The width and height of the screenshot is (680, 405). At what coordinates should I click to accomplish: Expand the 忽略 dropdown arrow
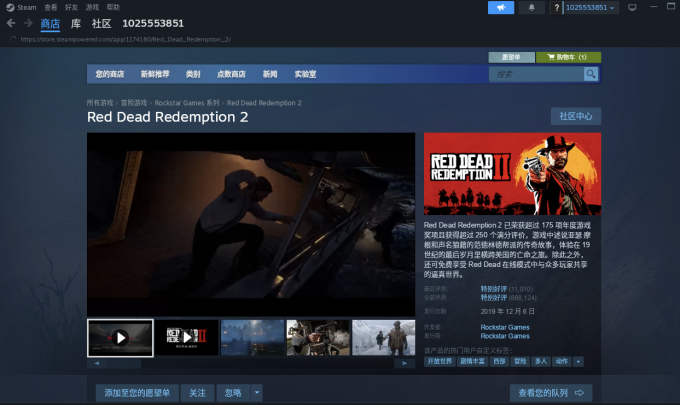[x=257, y=393]
